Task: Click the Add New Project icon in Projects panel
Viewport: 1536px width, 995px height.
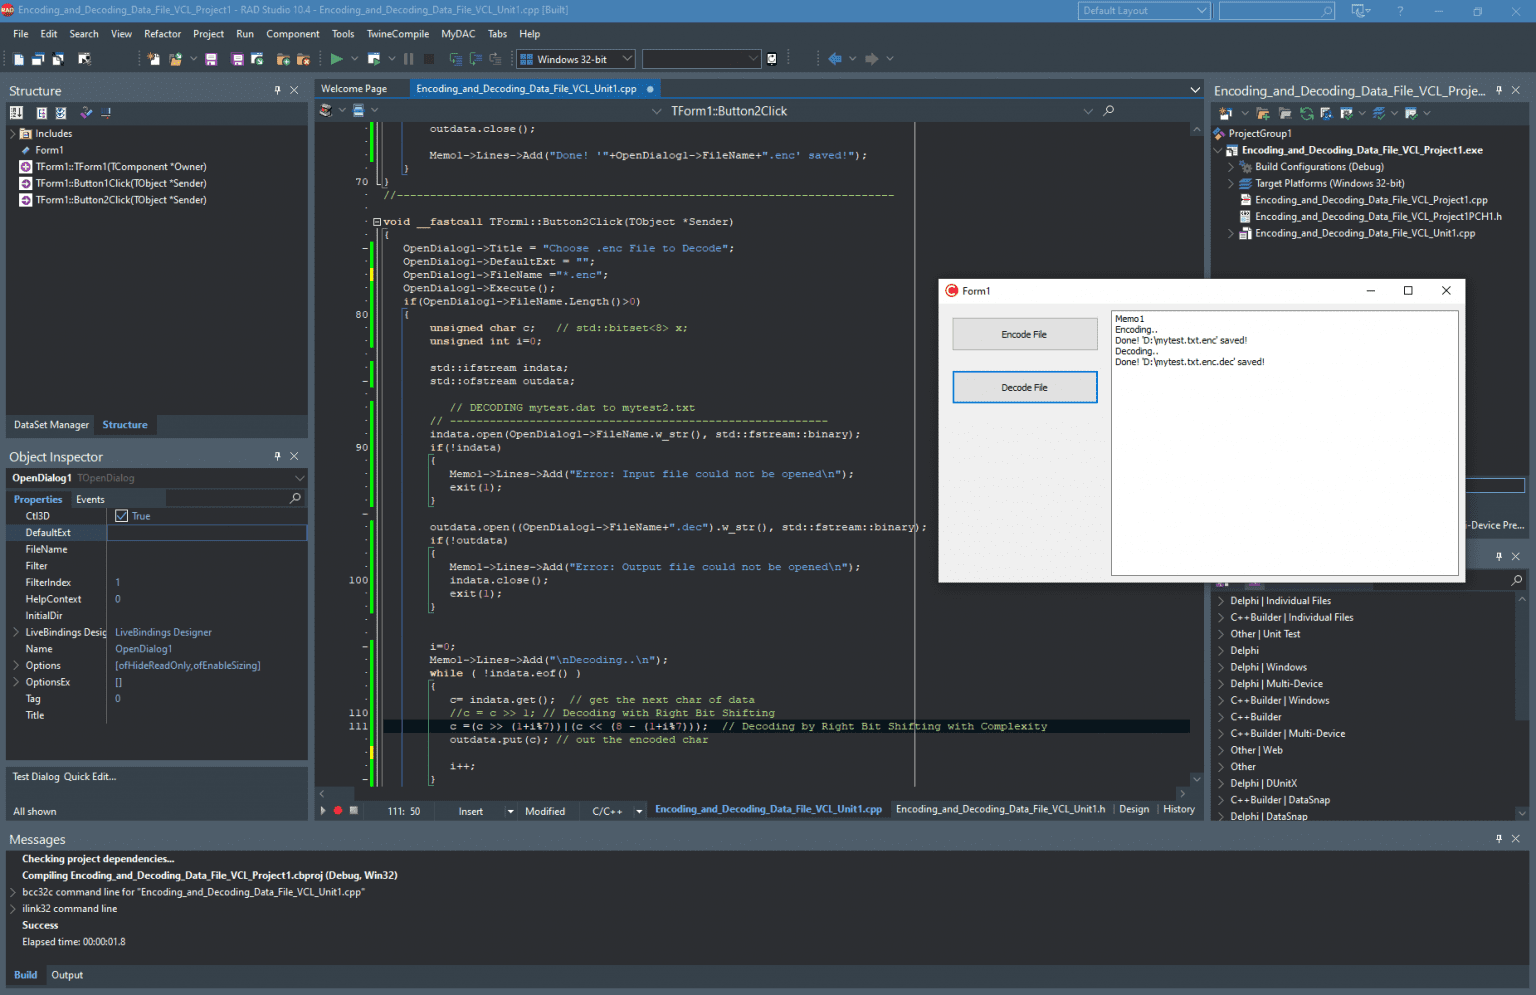Action: (1226, 113)
